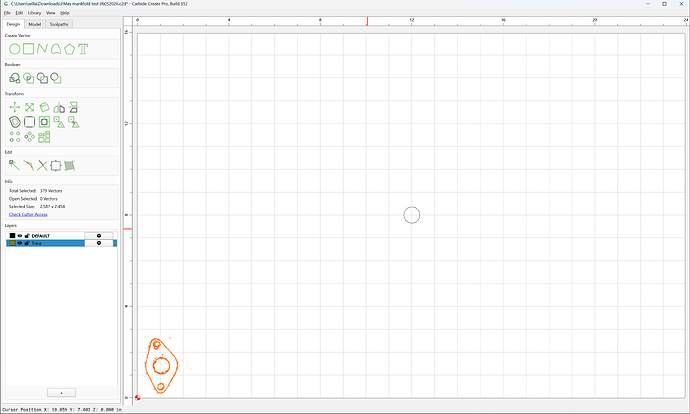
Task: Open the File menu
Action: (7, 13)
